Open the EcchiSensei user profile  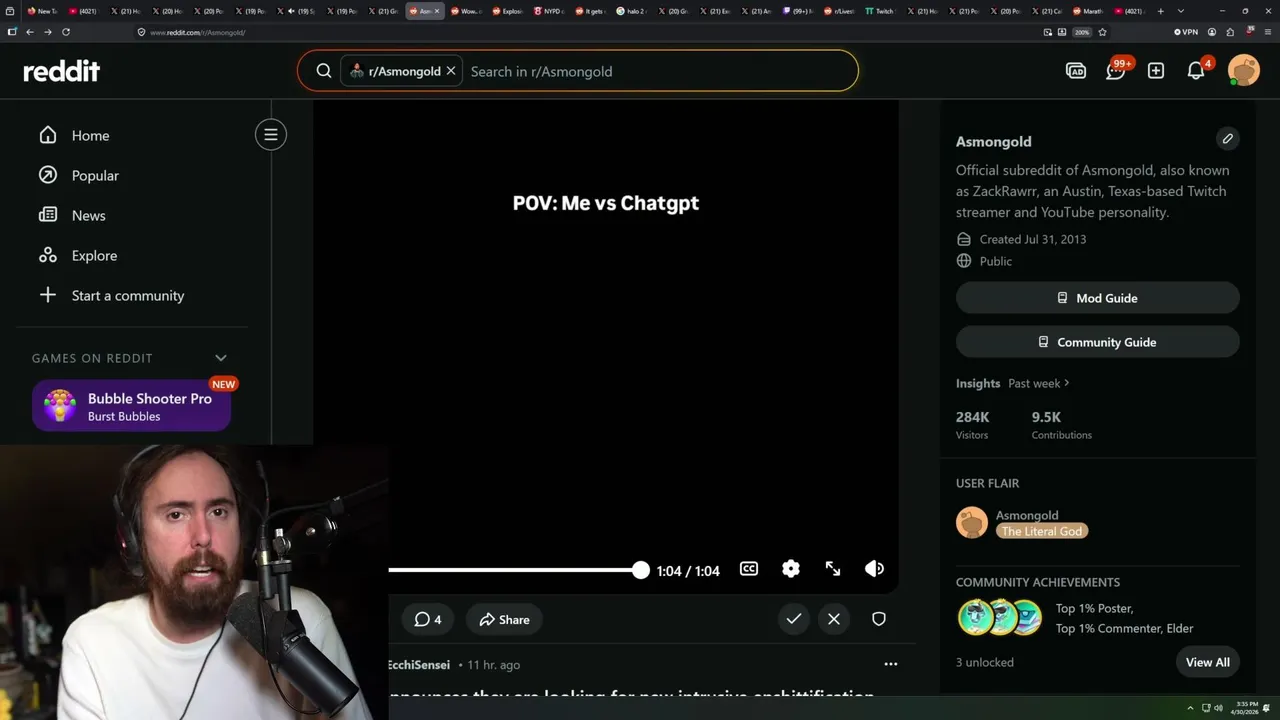(419, 665)
